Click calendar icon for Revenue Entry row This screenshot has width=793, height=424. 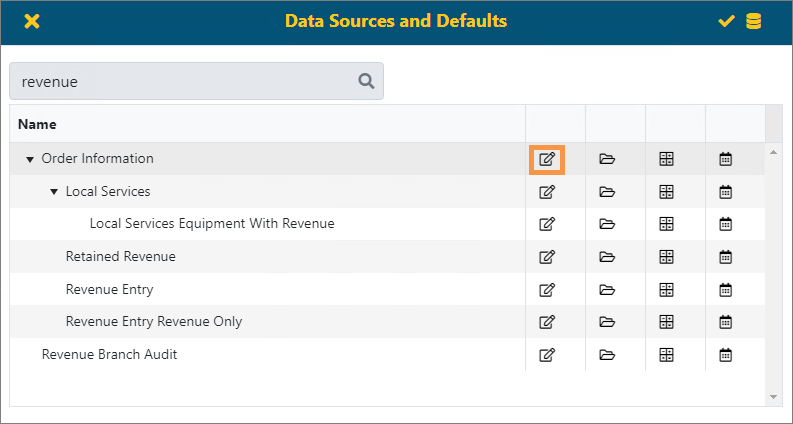[x=726, y=290]
